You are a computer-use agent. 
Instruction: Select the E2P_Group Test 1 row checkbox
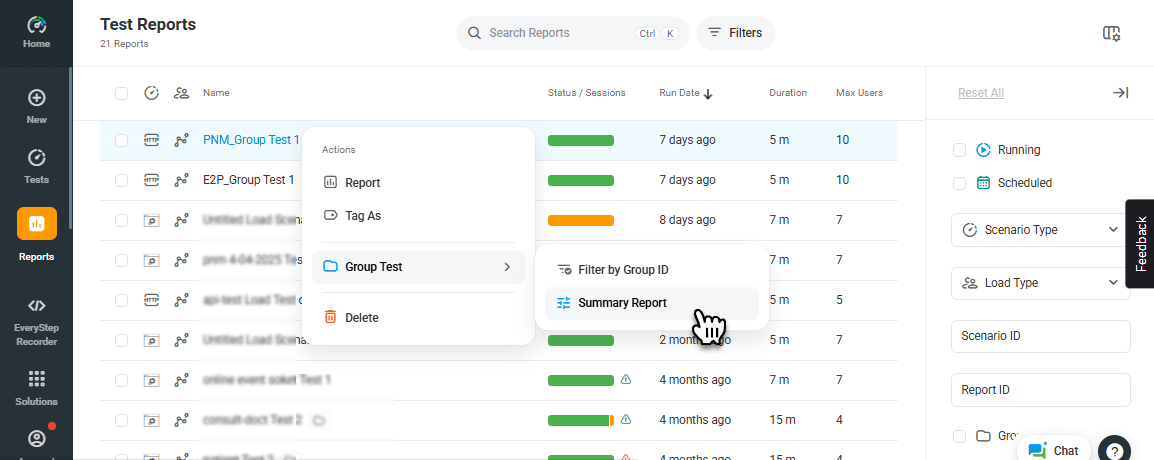(121, 180)
